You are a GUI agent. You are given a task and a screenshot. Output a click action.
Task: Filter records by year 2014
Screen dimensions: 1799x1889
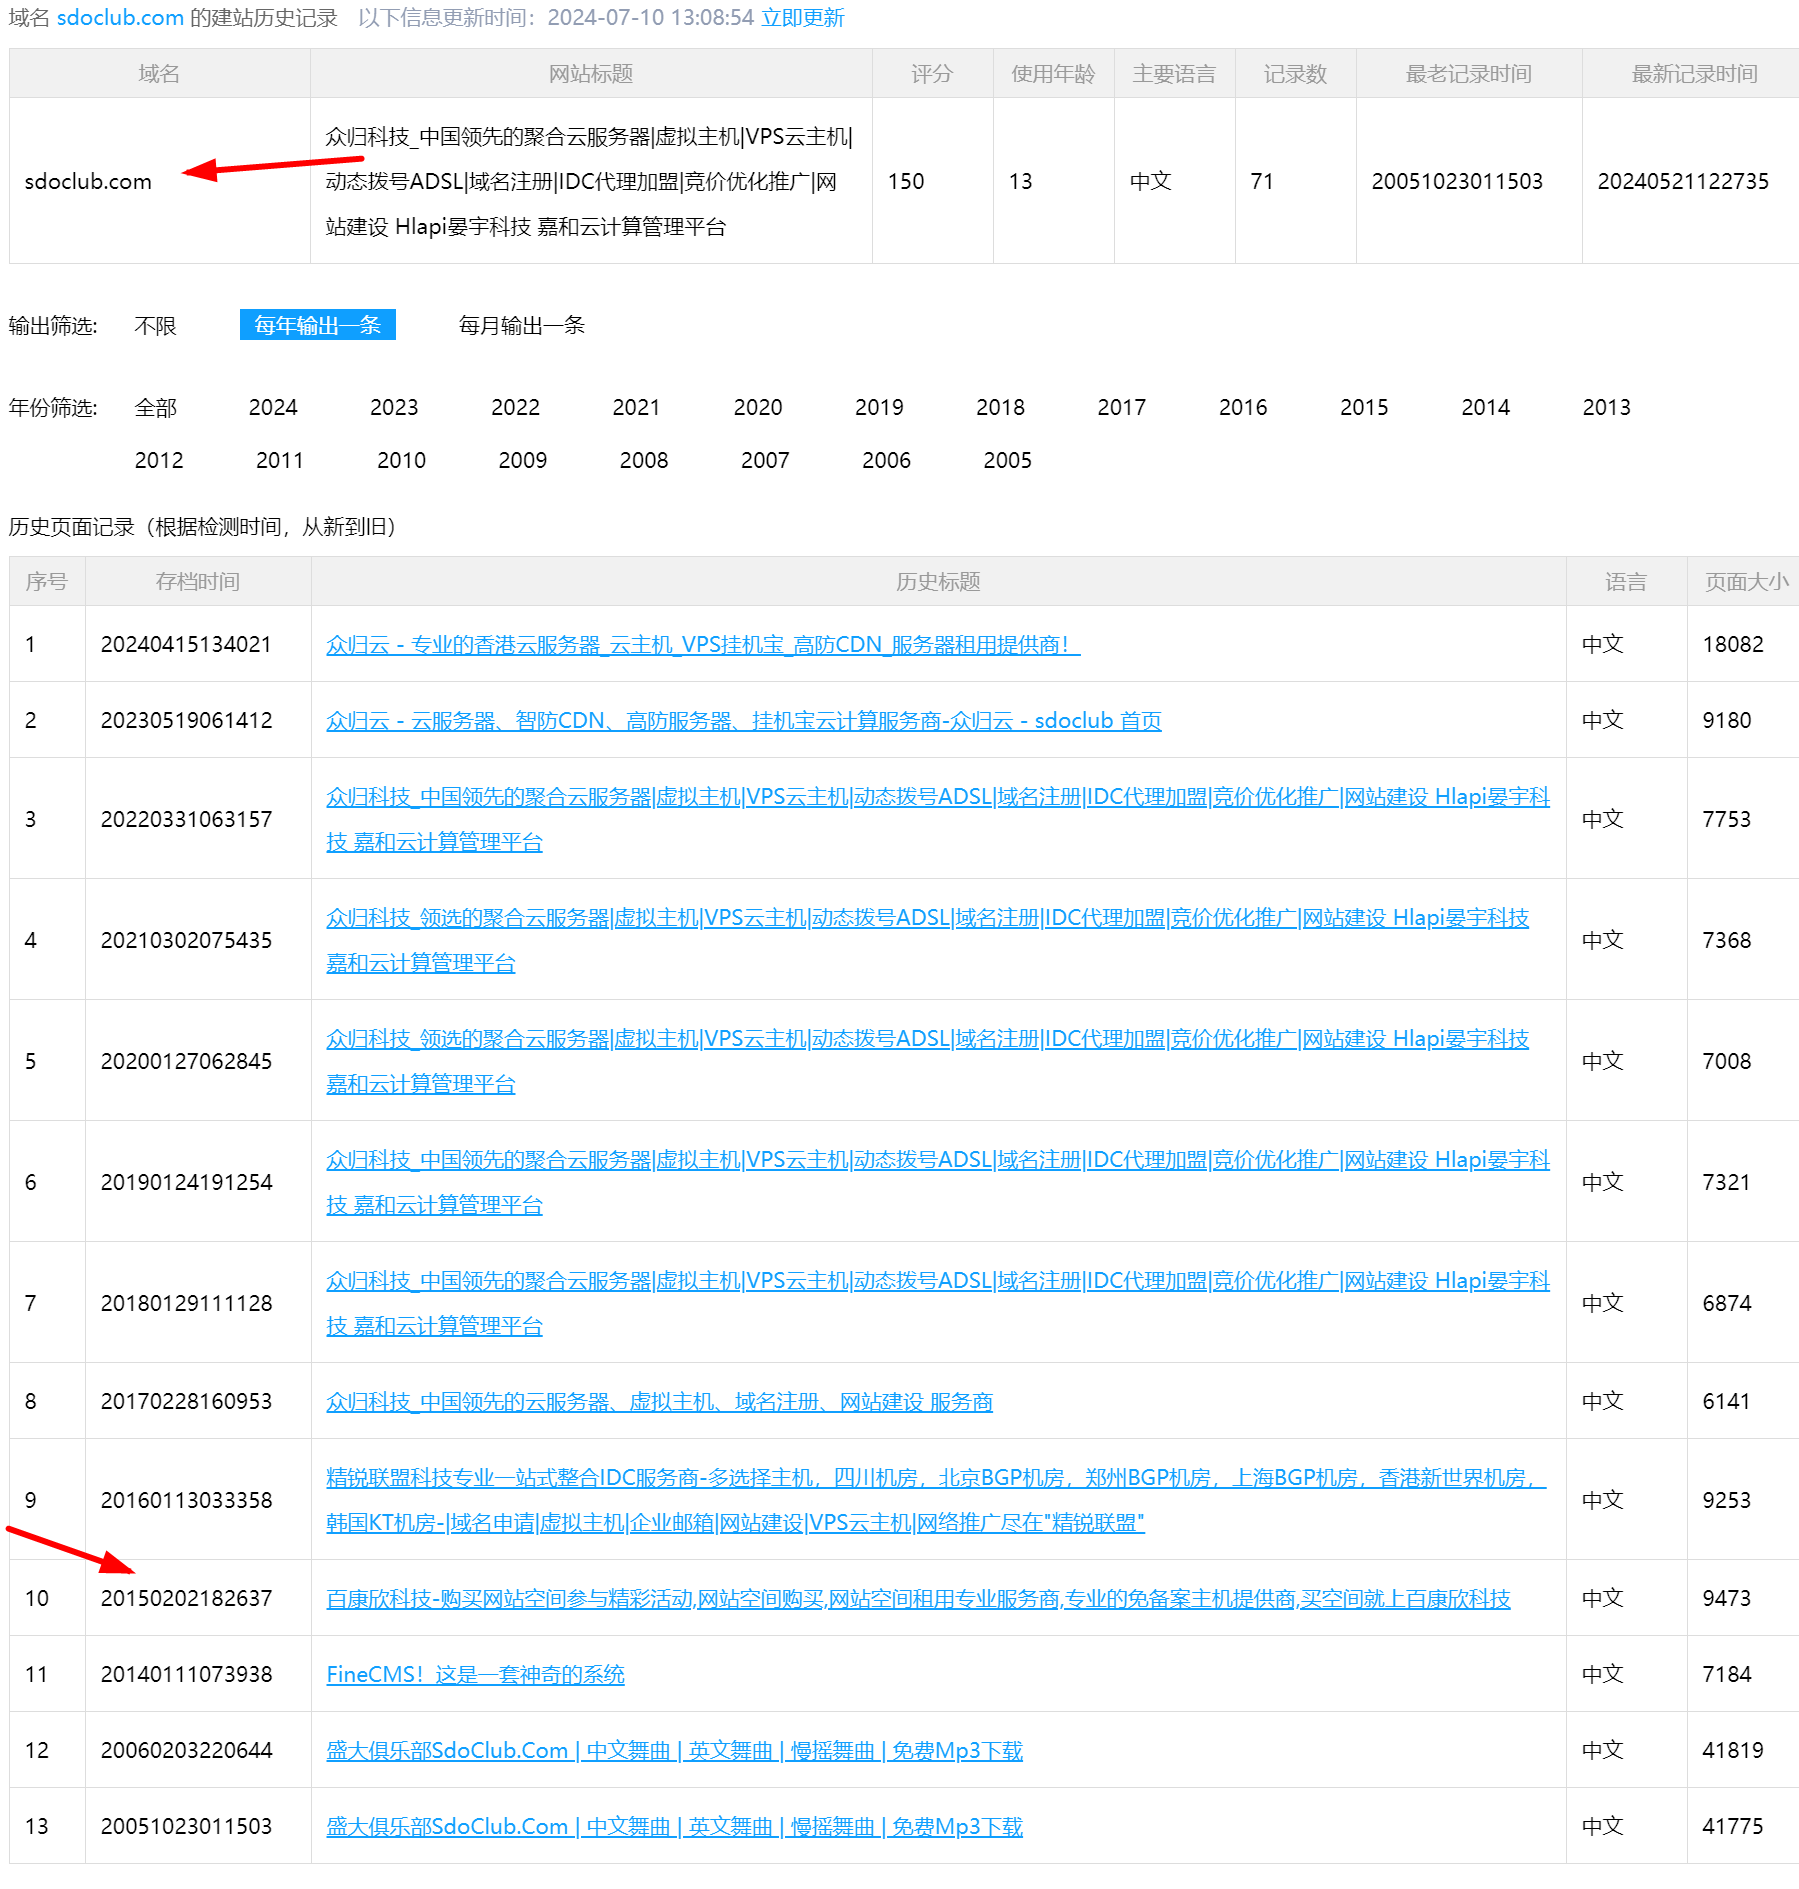pyautogui.click(x=1486, y=408)
